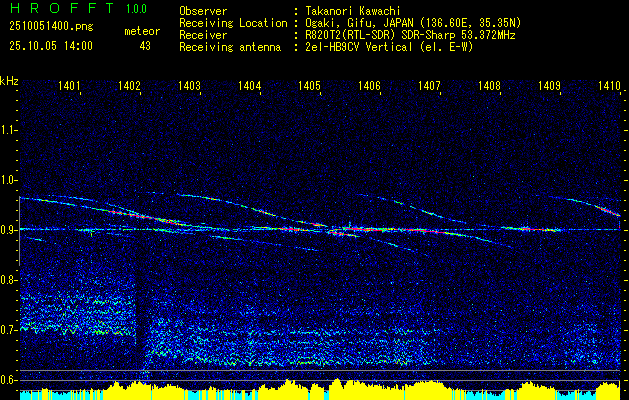Select the filename 2510051400.png
This screenshot has width=629, height=400.
pos(51,26)
